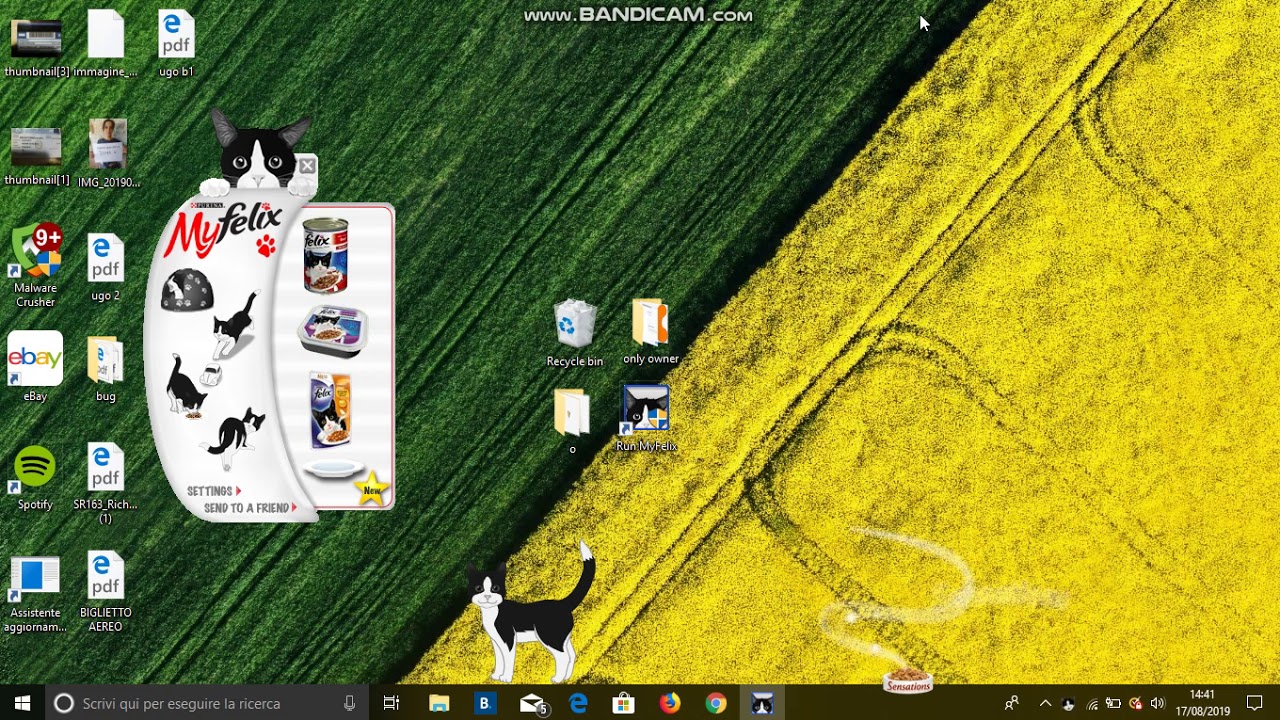Click the MyFelix cat taskbar button
1280x720 pixels.
(x=762, y=703)
